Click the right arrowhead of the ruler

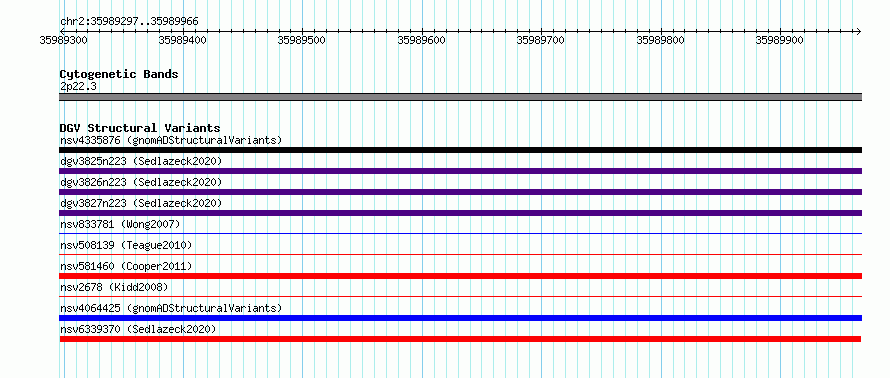click(x=858, y=31)
